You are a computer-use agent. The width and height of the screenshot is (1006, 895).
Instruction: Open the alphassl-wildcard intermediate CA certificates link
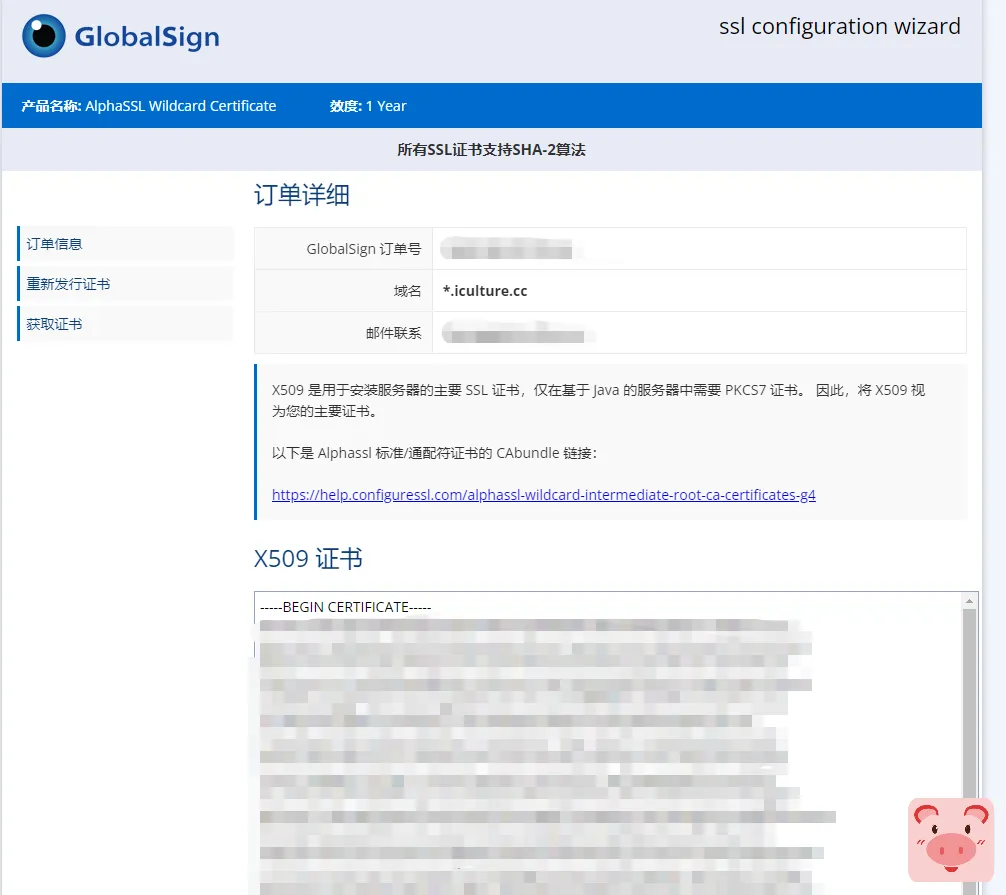pyautogui.click(x=543, y=495)
